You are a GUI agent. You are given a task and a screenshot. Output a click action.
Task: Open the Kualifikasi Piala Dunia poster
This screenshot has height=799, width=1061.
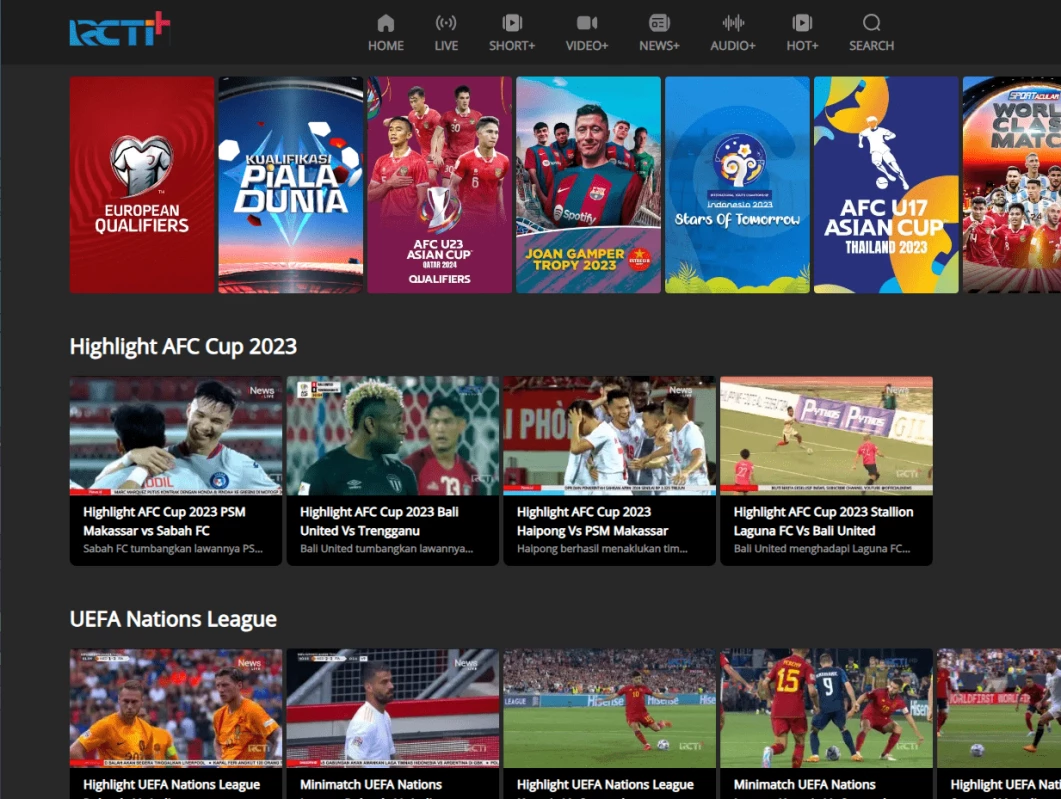[291, 185]
